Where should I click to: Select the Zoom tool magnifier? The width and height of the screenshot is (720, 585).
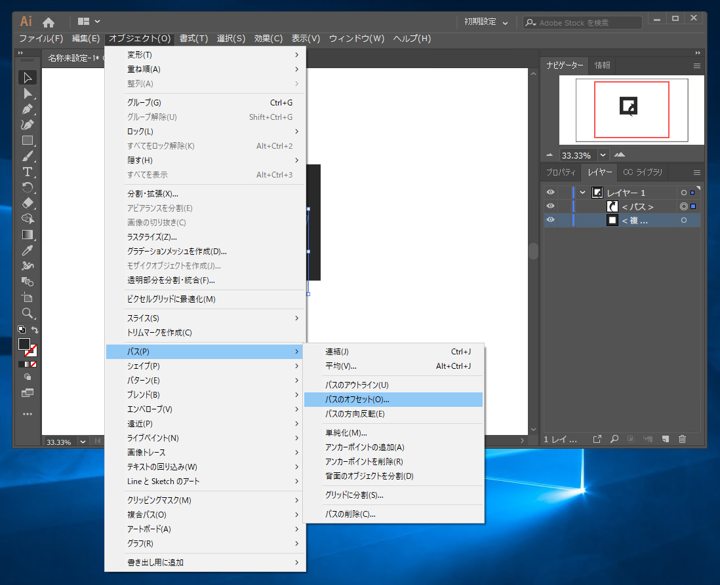point(27,313)
